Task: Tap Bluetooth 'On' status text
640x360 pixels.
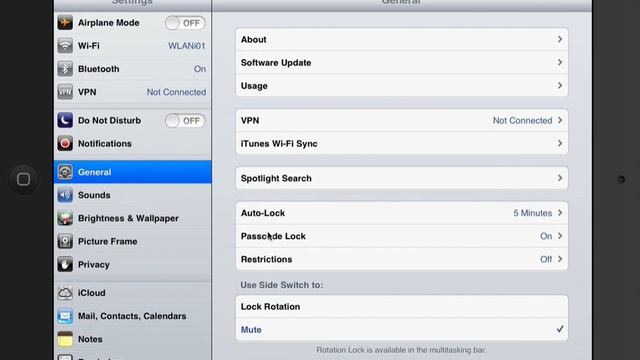Action: (200, 69)
